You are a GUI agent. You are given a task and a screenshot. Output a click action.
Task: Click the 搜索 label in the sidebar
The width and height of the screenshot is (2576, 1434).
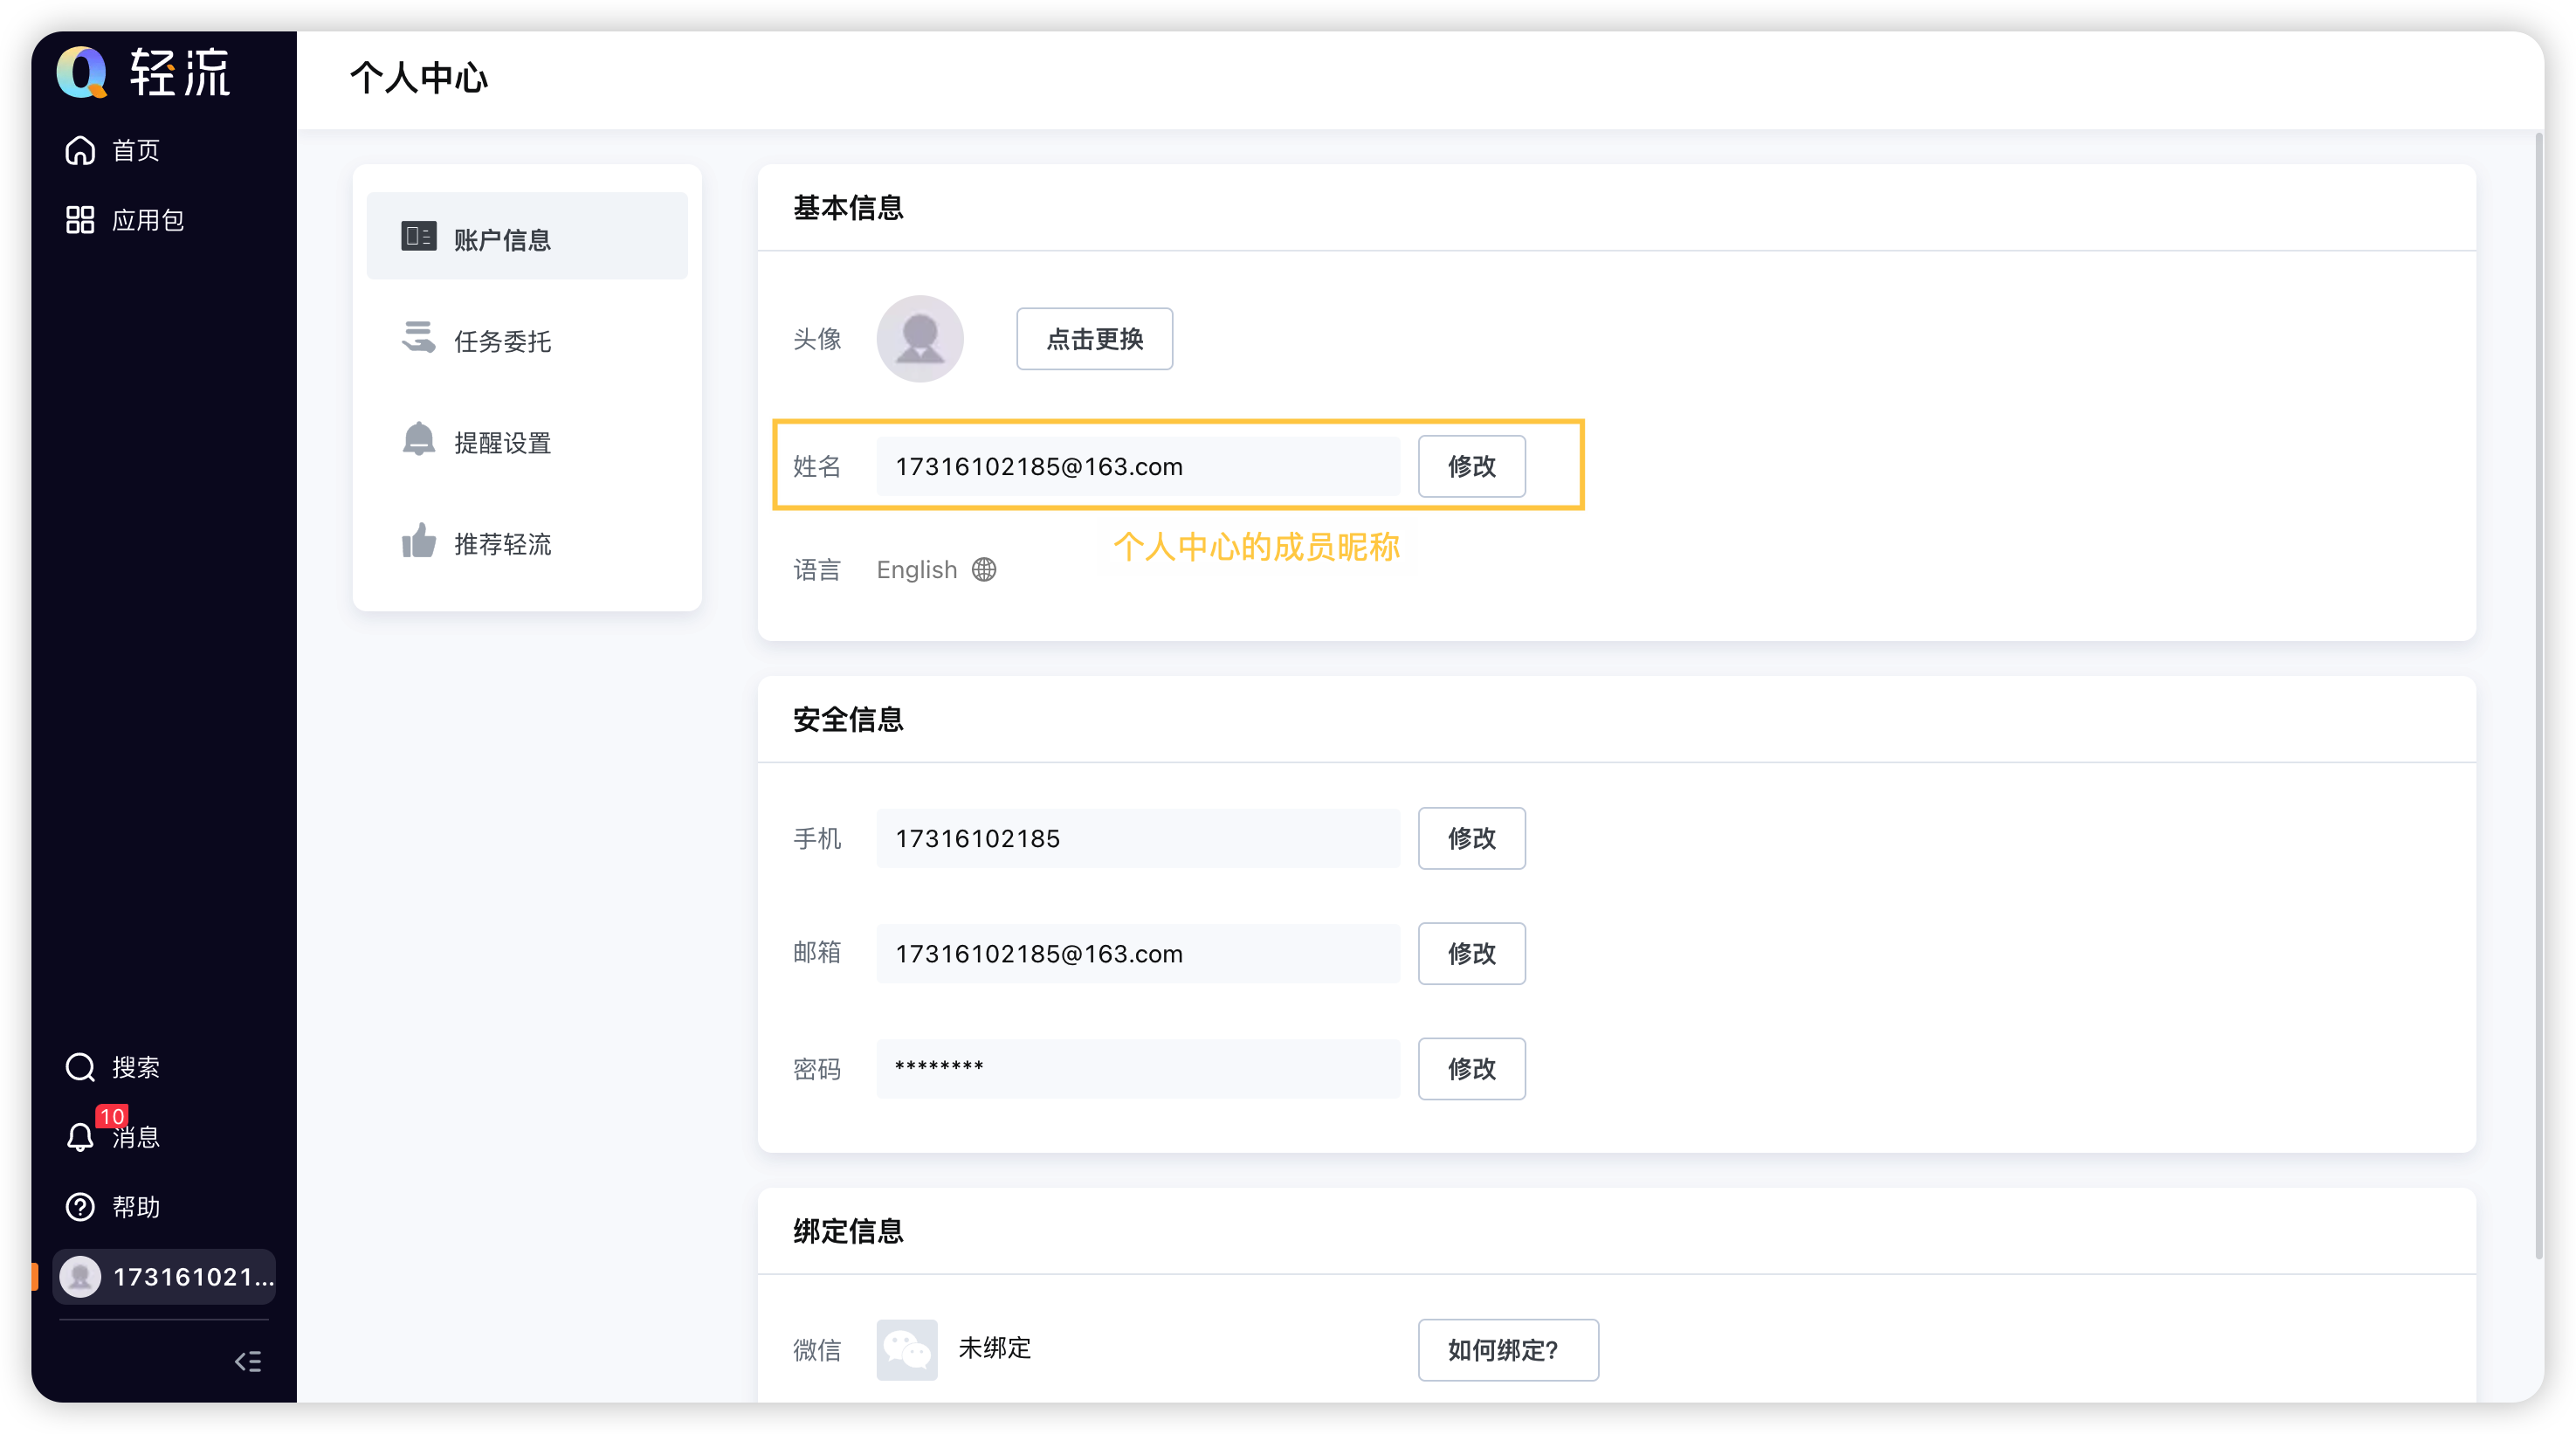(136, 1068)
